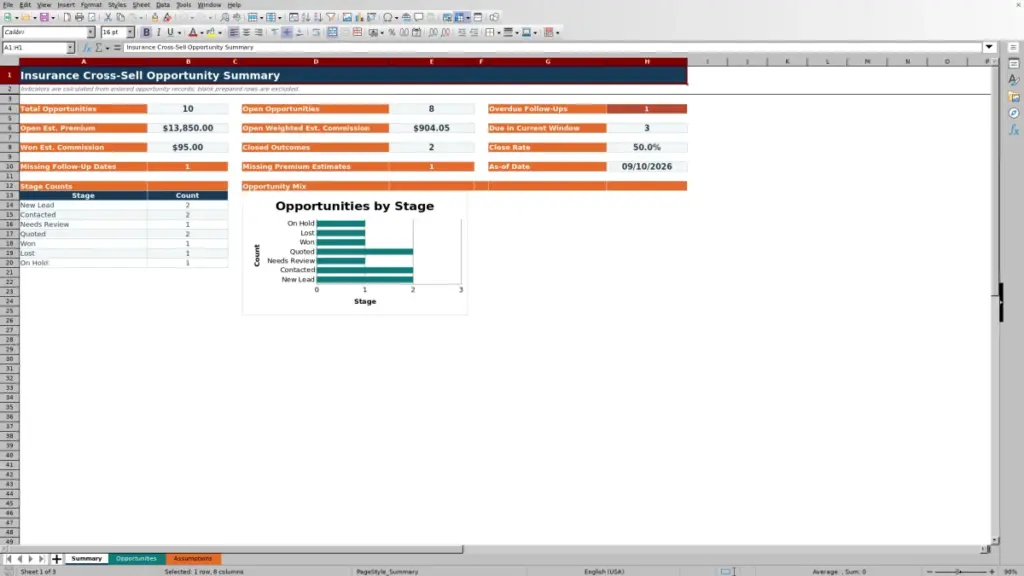Click the Align Right icon

pos(259,32)
